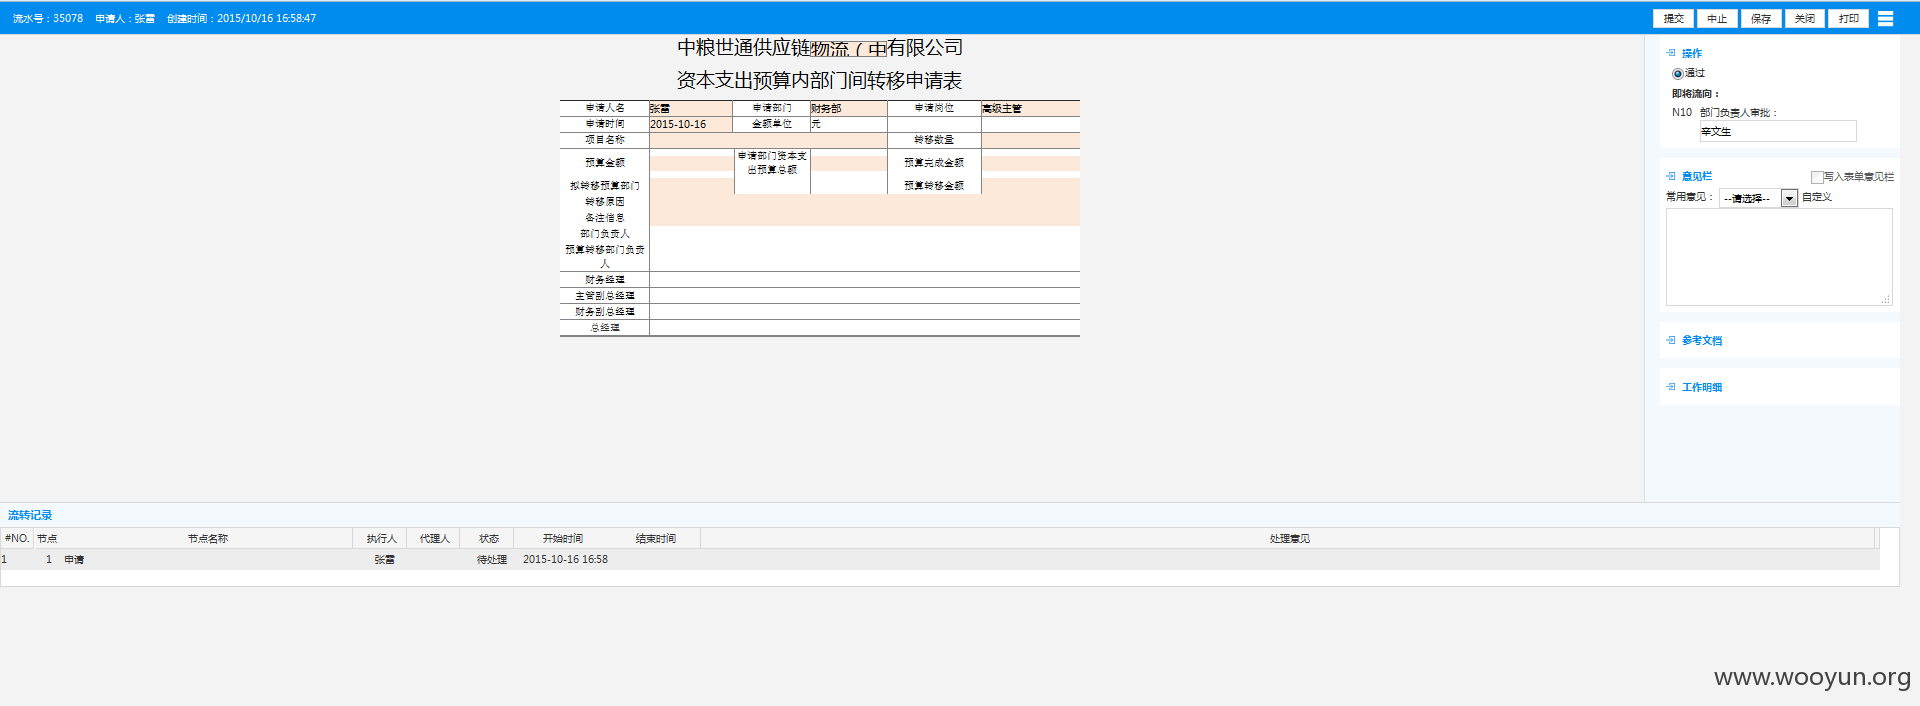Click the field beside 申请部门资本支出预算总额
Screen dimensions: 1920x706
tap(849, 163)
